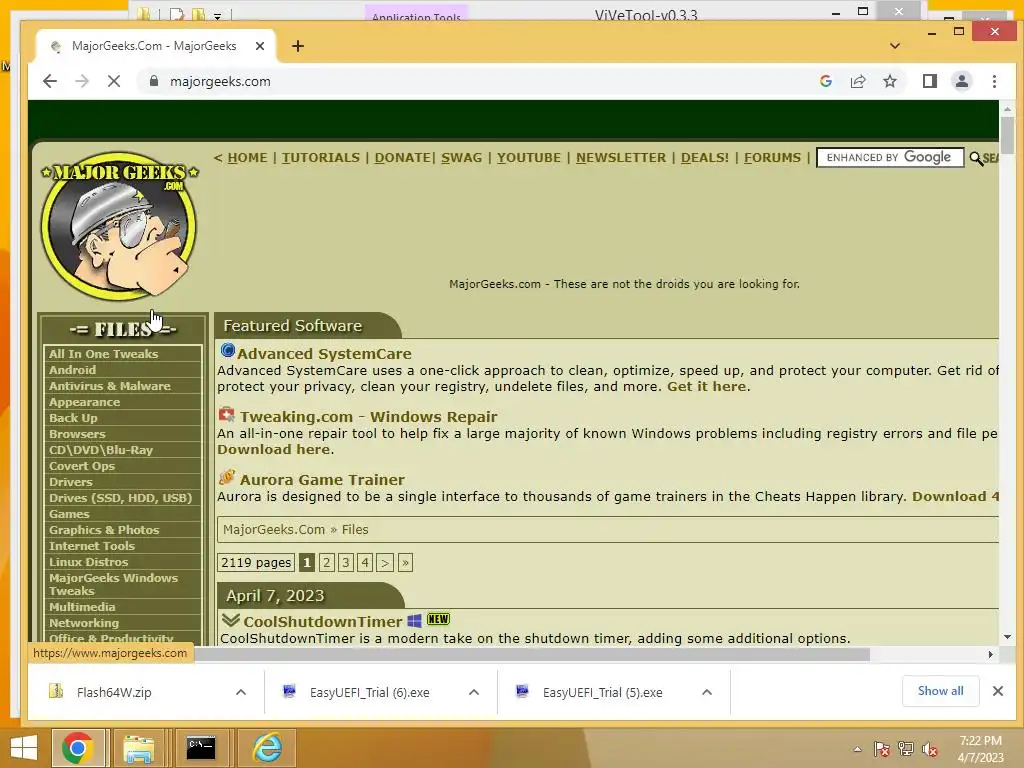Click the search magnifier icon
The image size is (1024, 768).
point(976,158)
